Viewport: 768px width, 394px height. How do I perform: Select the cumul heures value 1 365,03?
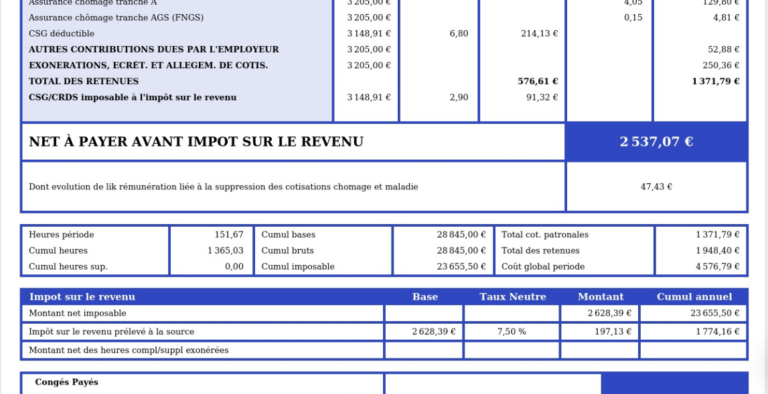click(226, 250)
